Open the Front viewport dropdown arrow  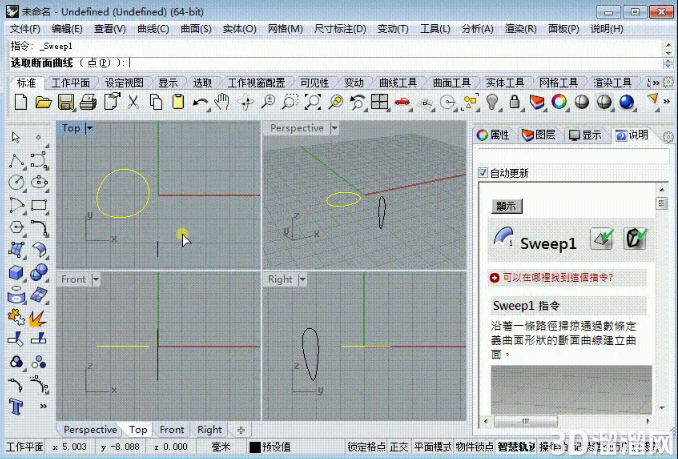[96, 279]
